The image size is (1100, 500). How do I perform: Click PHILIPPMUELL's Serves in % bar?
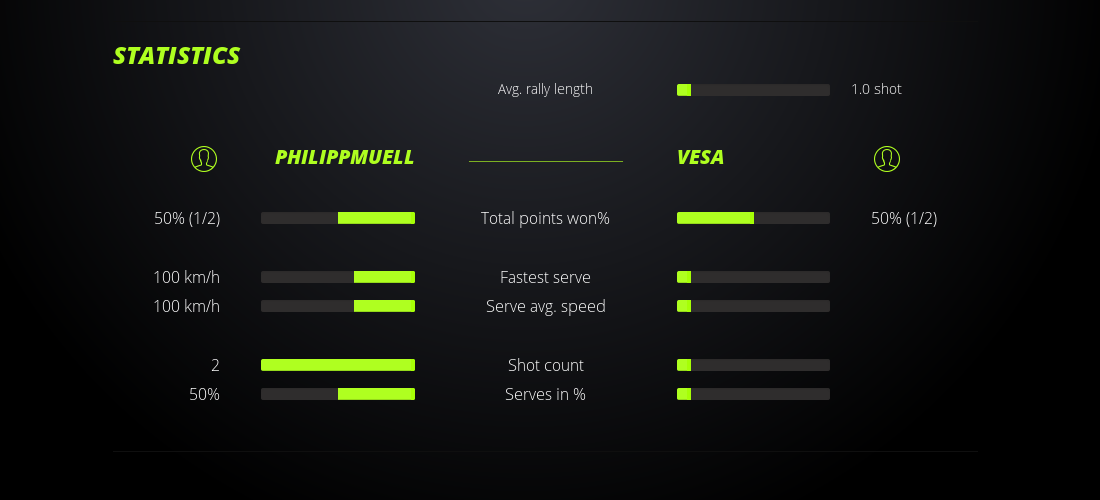[x=338, y=394]
